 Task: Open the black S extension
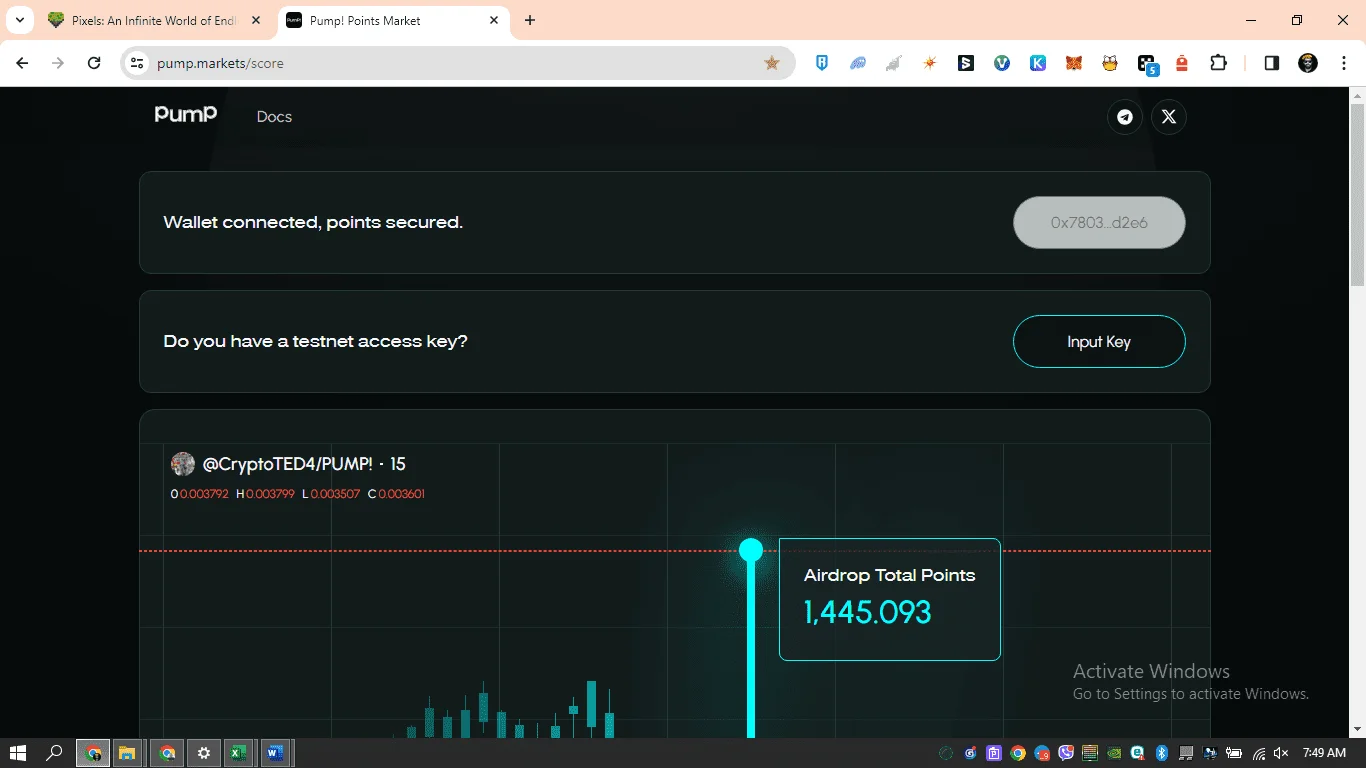coord(966,63)
